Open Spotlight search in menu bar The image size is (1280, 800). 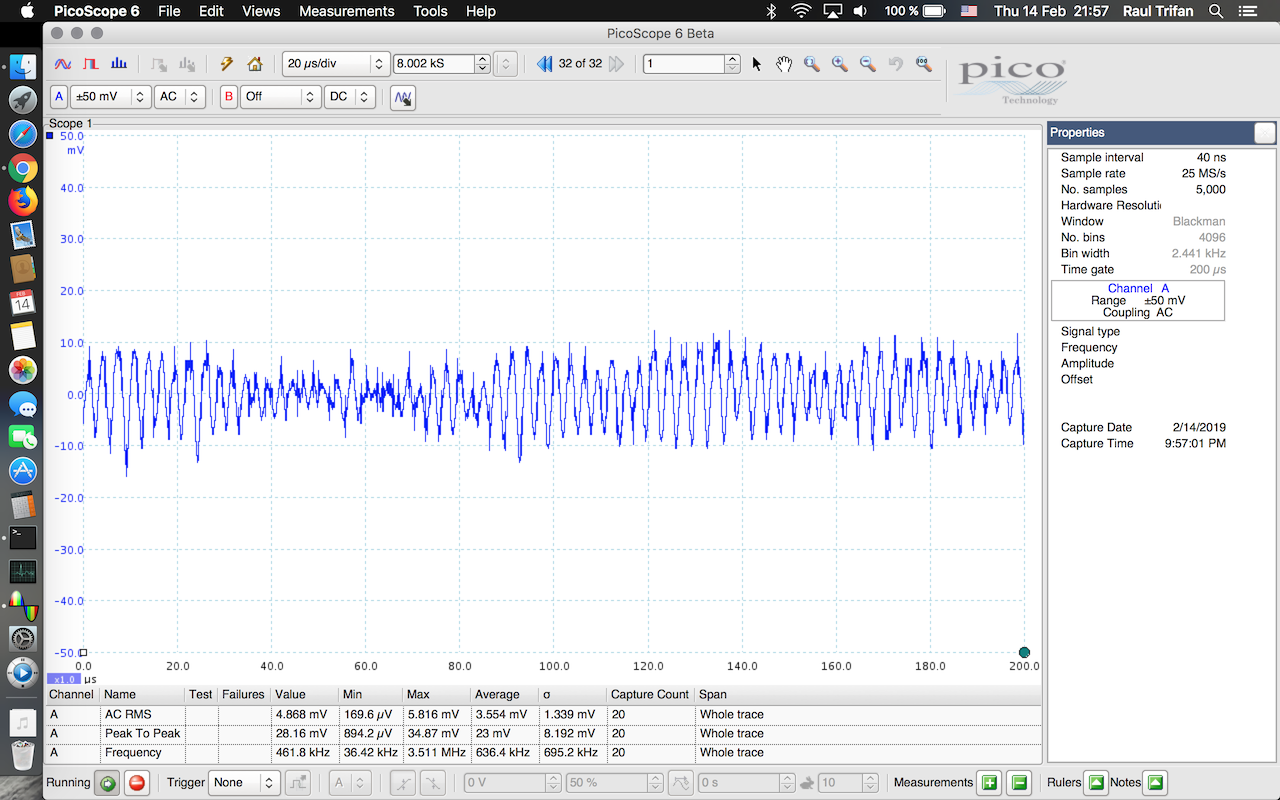point(1216,11)
